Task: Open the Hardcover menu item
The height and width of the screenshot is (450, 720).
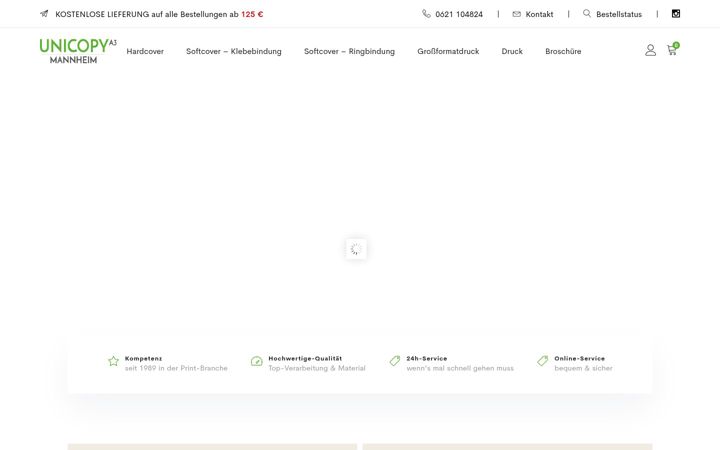Action: click(145, 51)
